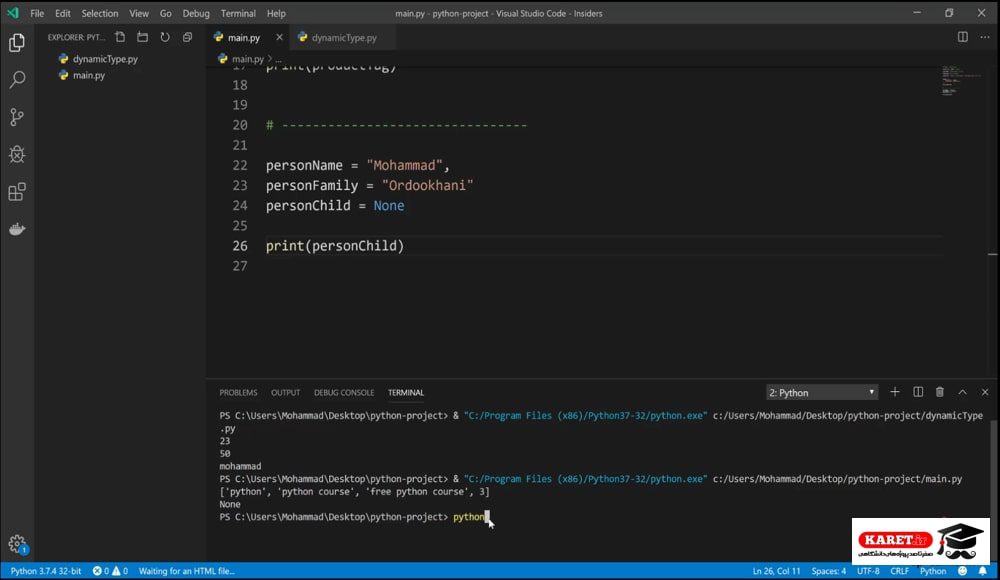Viewport: 1000px width, 580px height.
Task: Split the terminal panel
Action: 918,392
